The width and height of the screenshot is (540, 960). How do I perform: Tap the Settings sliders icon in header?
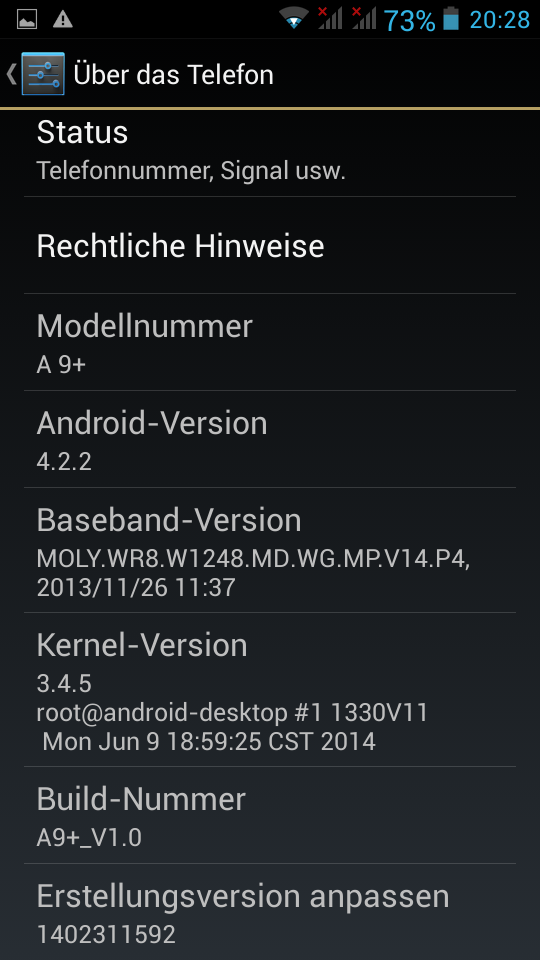pyautogui.click(x=43, y=74)
